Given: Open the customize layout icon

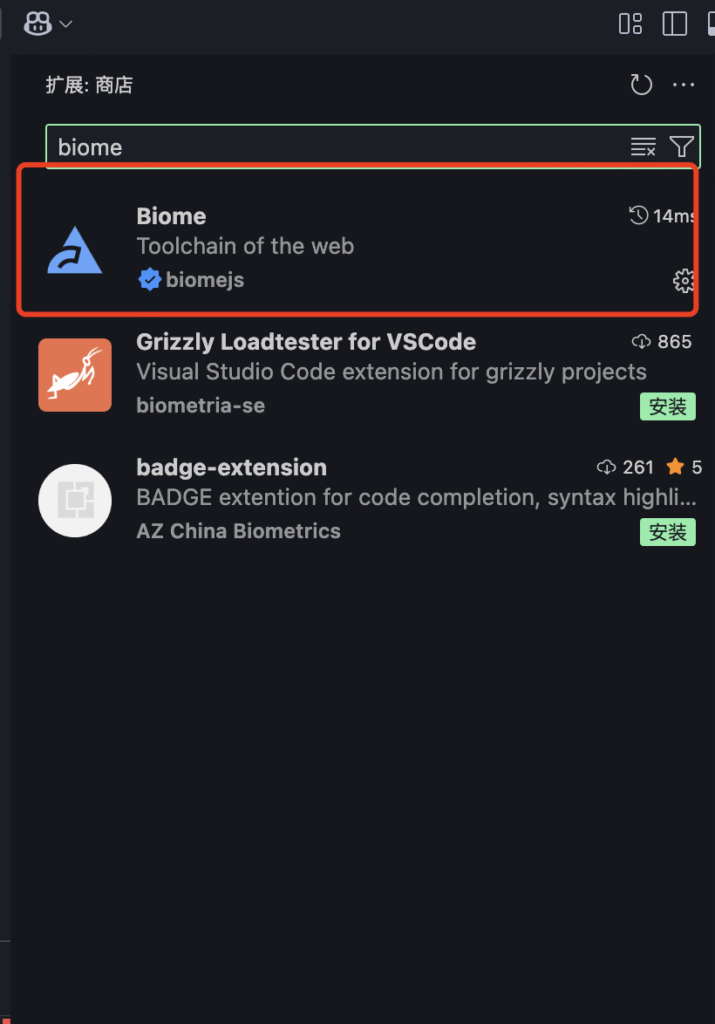Looking at the screenshot, I should 630,24.
